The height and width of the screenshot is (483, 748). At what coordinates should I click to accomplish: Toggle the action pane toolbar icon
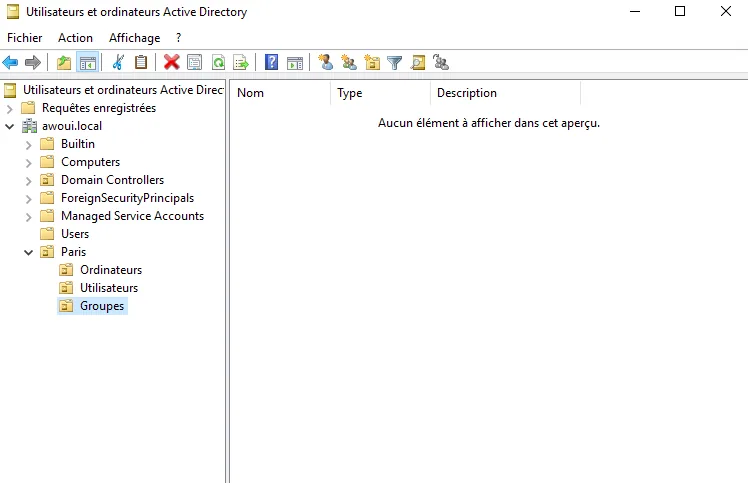pos(295,63)
